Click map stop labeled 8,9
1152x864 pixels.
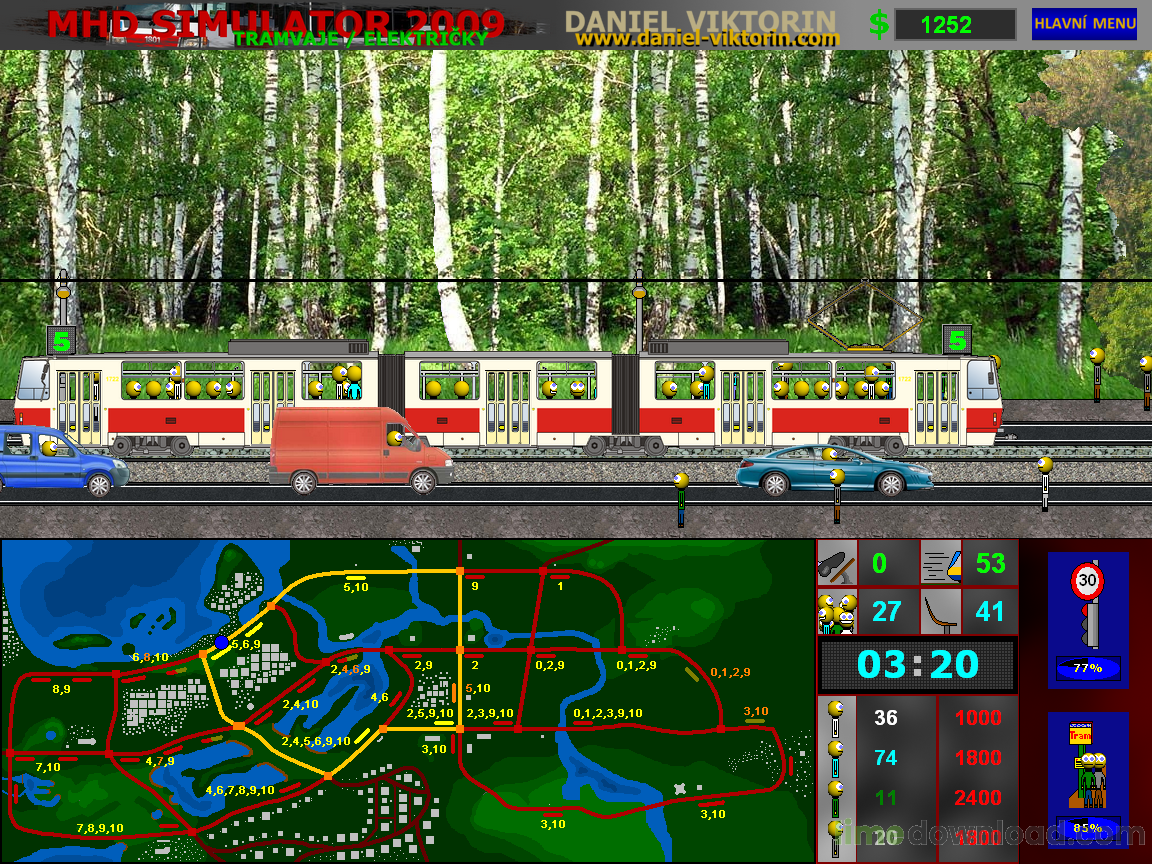(62, 689)
